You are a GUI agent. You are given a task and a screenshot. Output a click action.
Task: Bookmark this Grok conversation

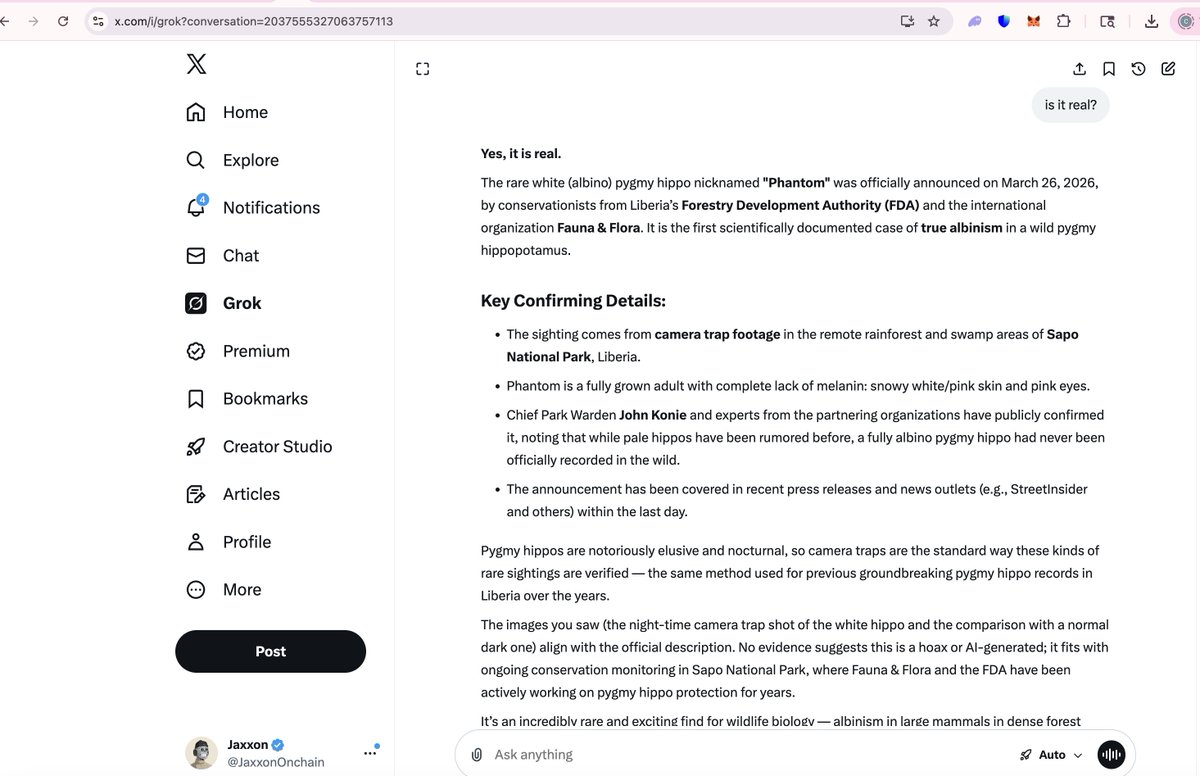coord(1109,69)
